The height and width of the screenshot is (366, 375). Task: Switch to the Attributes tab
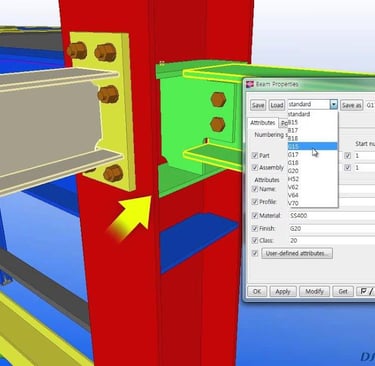point(263,123)
